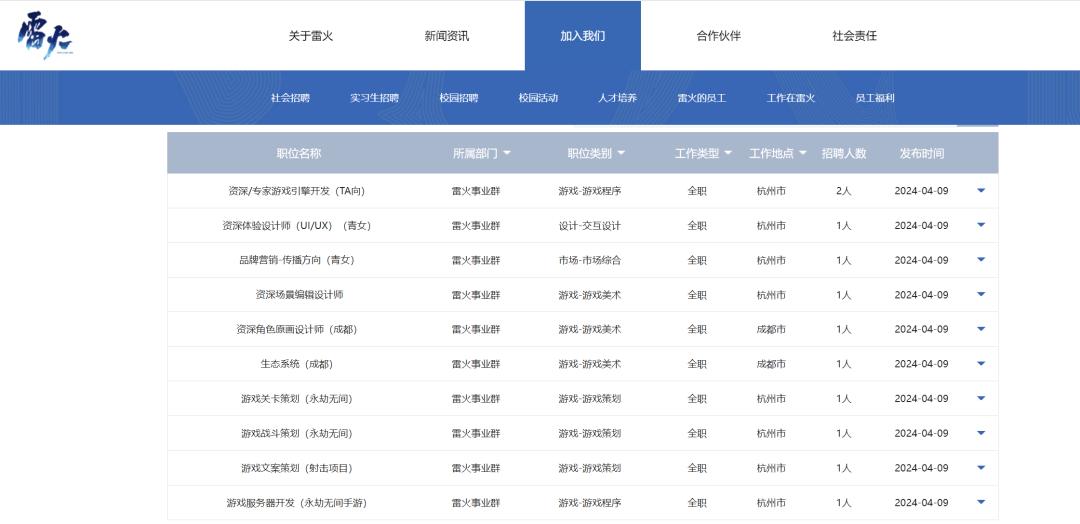Click the 生态系统 (成都) job title
Viewport: 1080px width, 524px height.
[297, 364]
